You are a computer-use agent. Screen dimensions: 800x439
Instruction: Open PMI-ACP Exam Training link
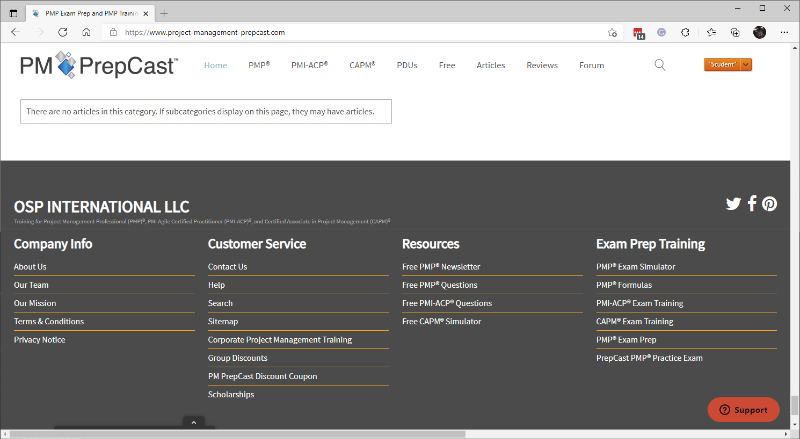(640, 303)
